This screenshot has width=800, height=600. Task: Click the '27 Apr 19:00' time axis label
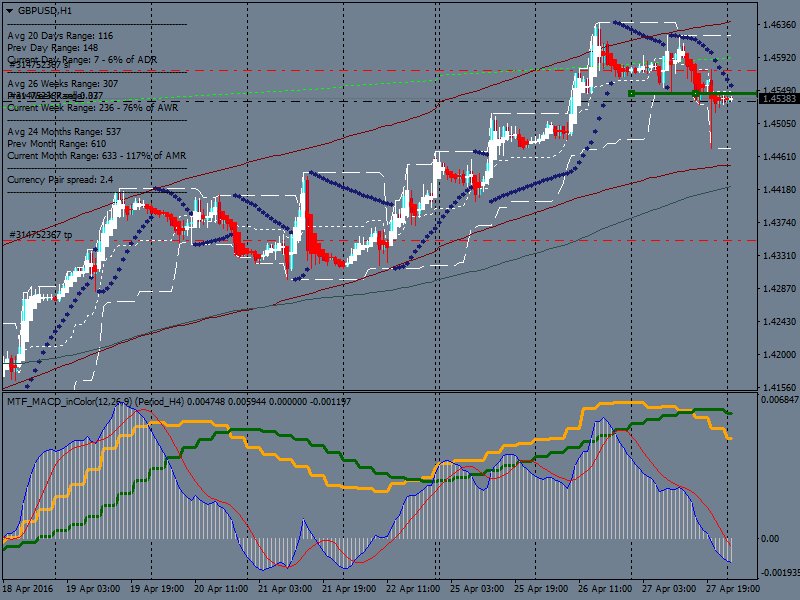tap(733, 589)
